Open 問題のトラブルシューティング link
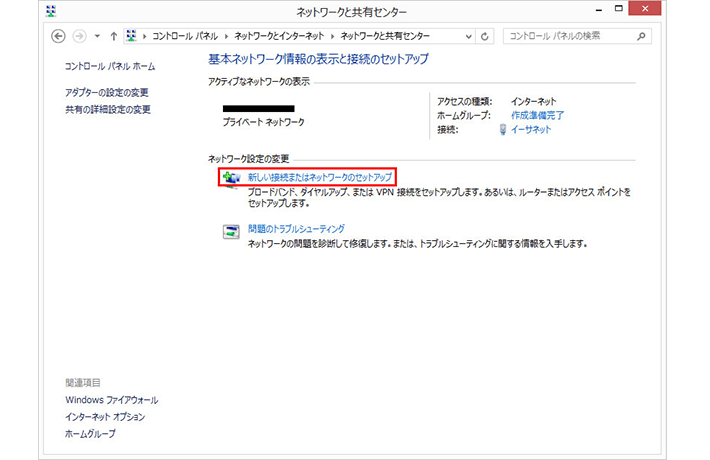 pyautogui.click(x=296, y=229)
